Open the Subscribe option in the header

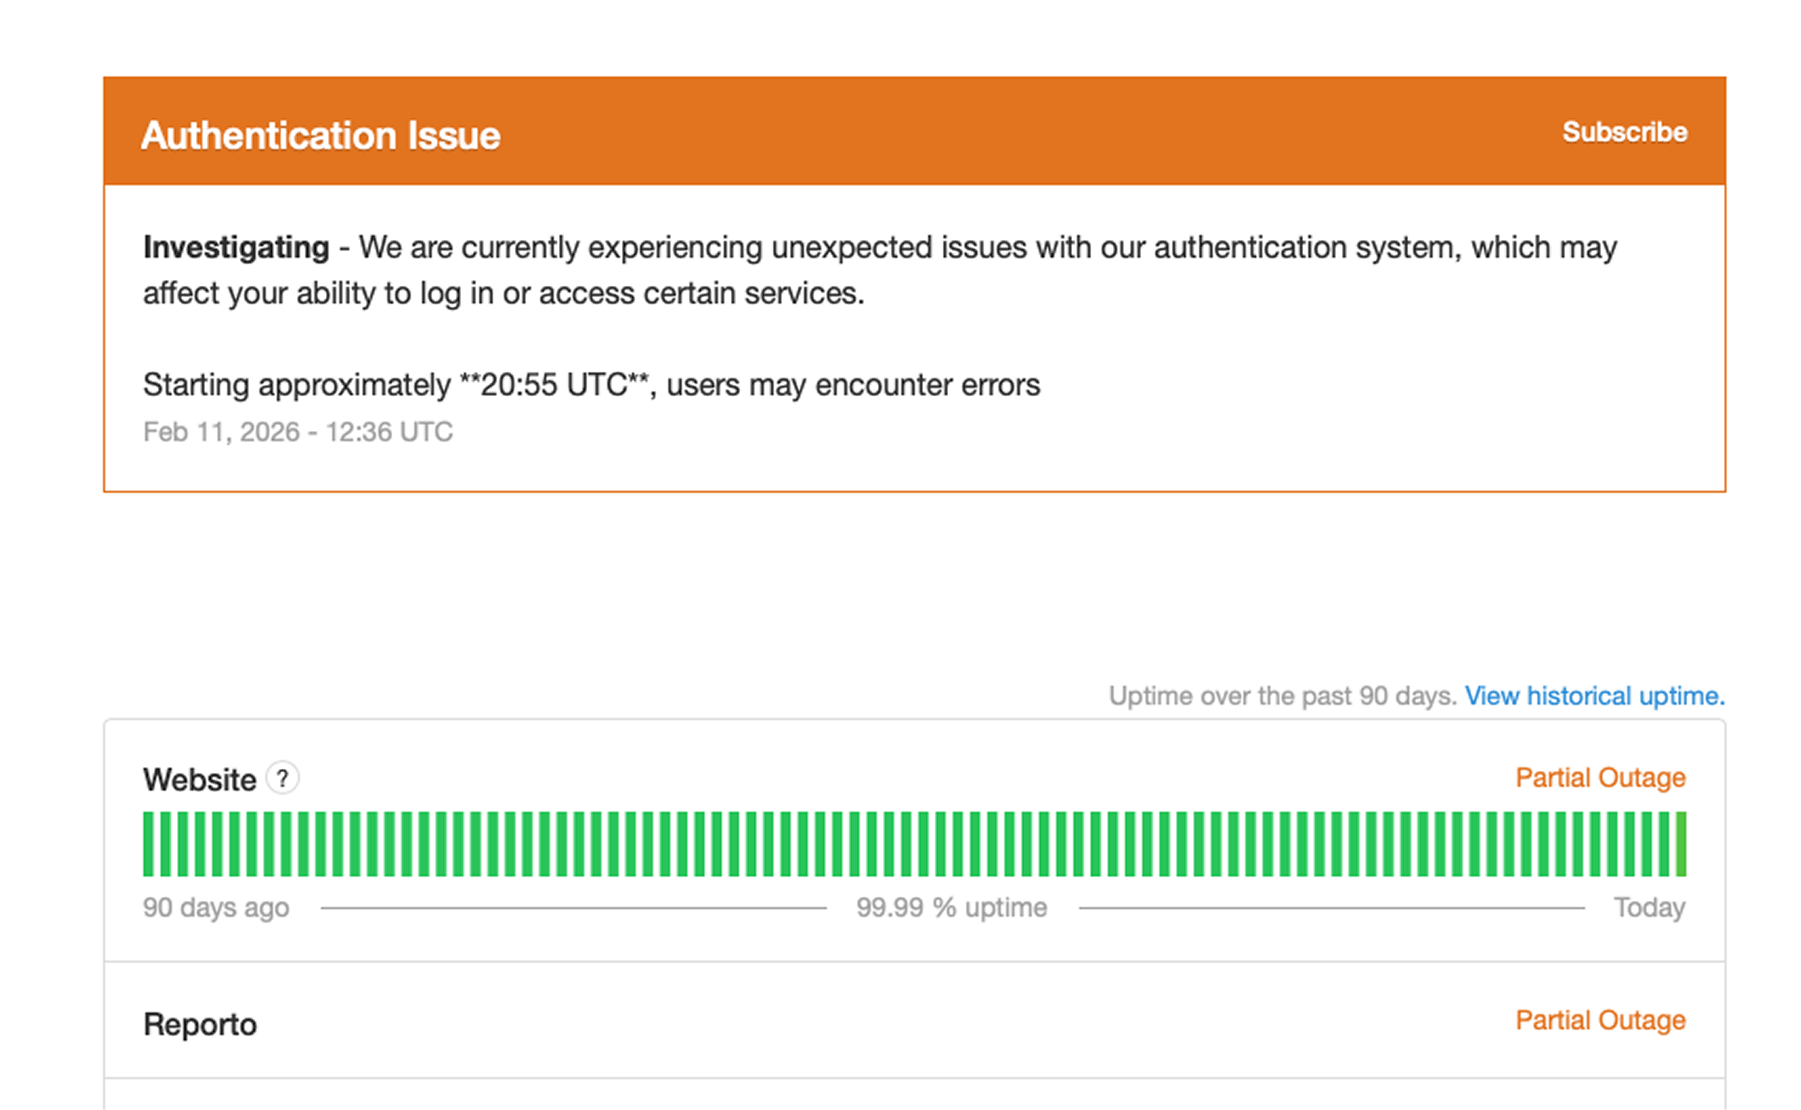click(x=1623, y=131)
